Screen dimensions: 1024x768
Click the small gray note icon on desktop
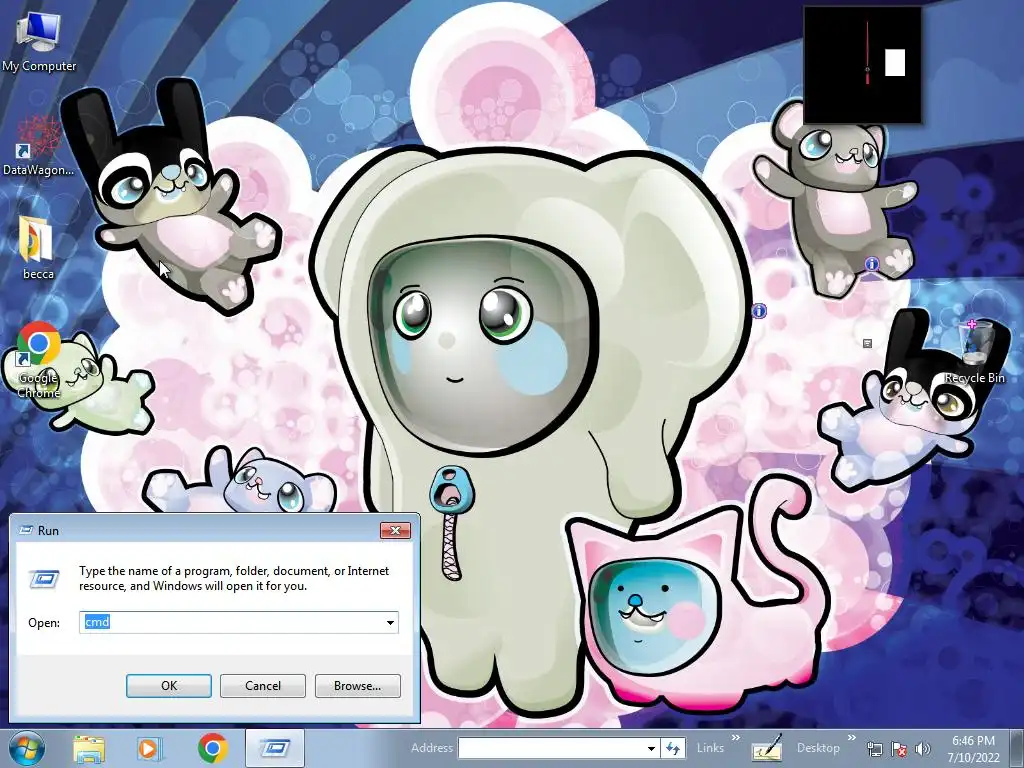coord(867,344)
